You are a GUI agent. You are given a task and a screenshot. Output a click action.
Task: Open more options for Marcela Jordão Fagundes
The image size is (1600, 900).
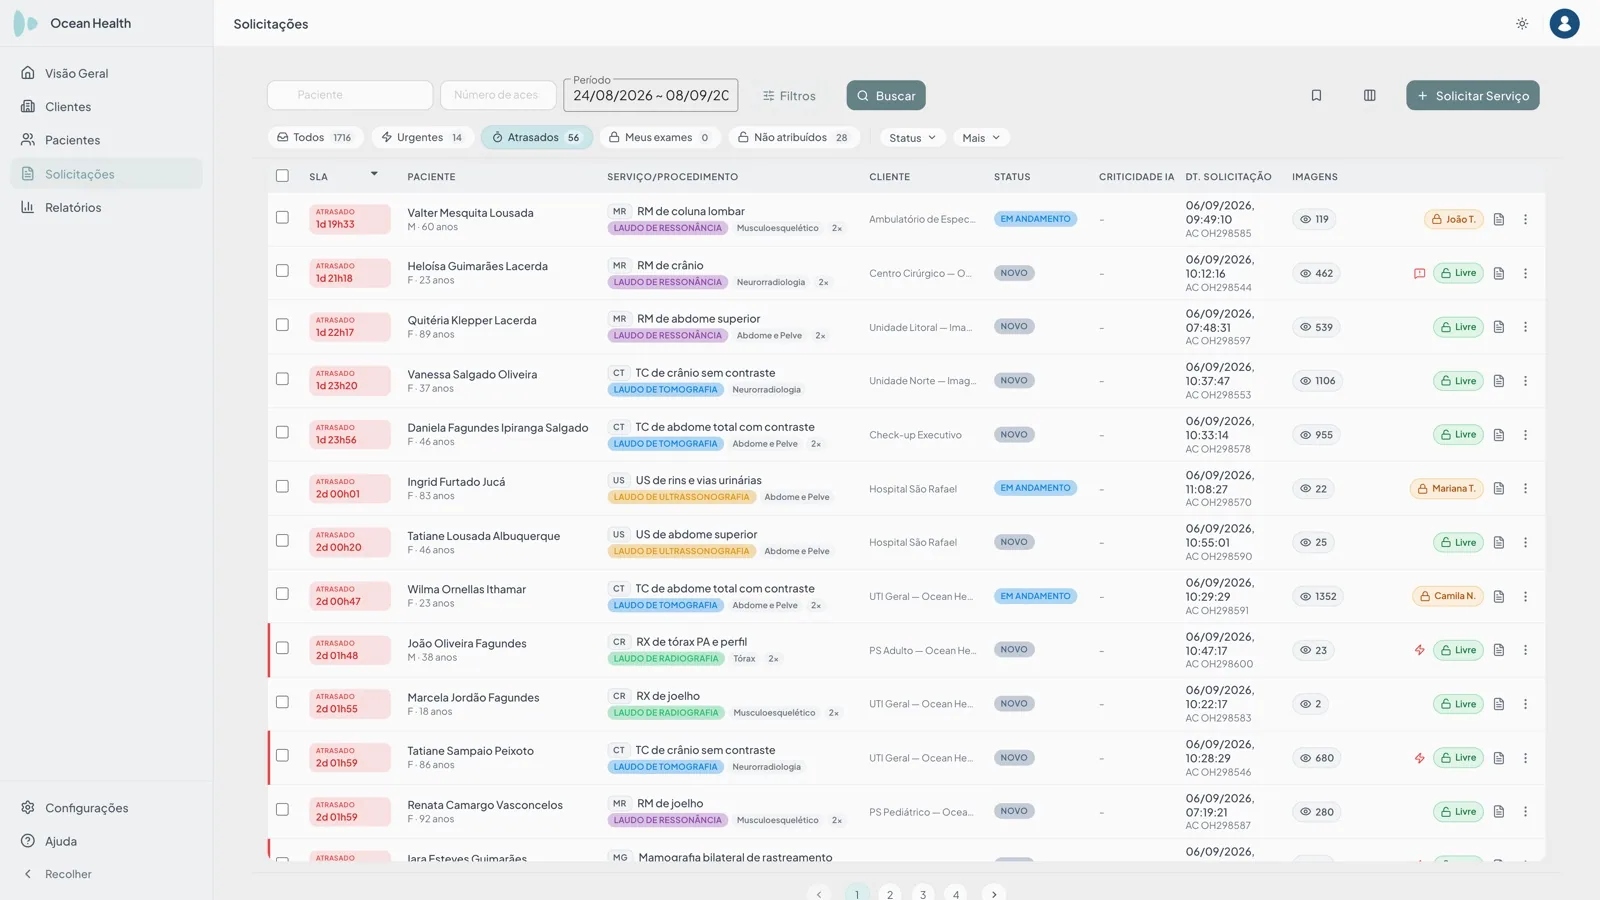coord(1525,704)
